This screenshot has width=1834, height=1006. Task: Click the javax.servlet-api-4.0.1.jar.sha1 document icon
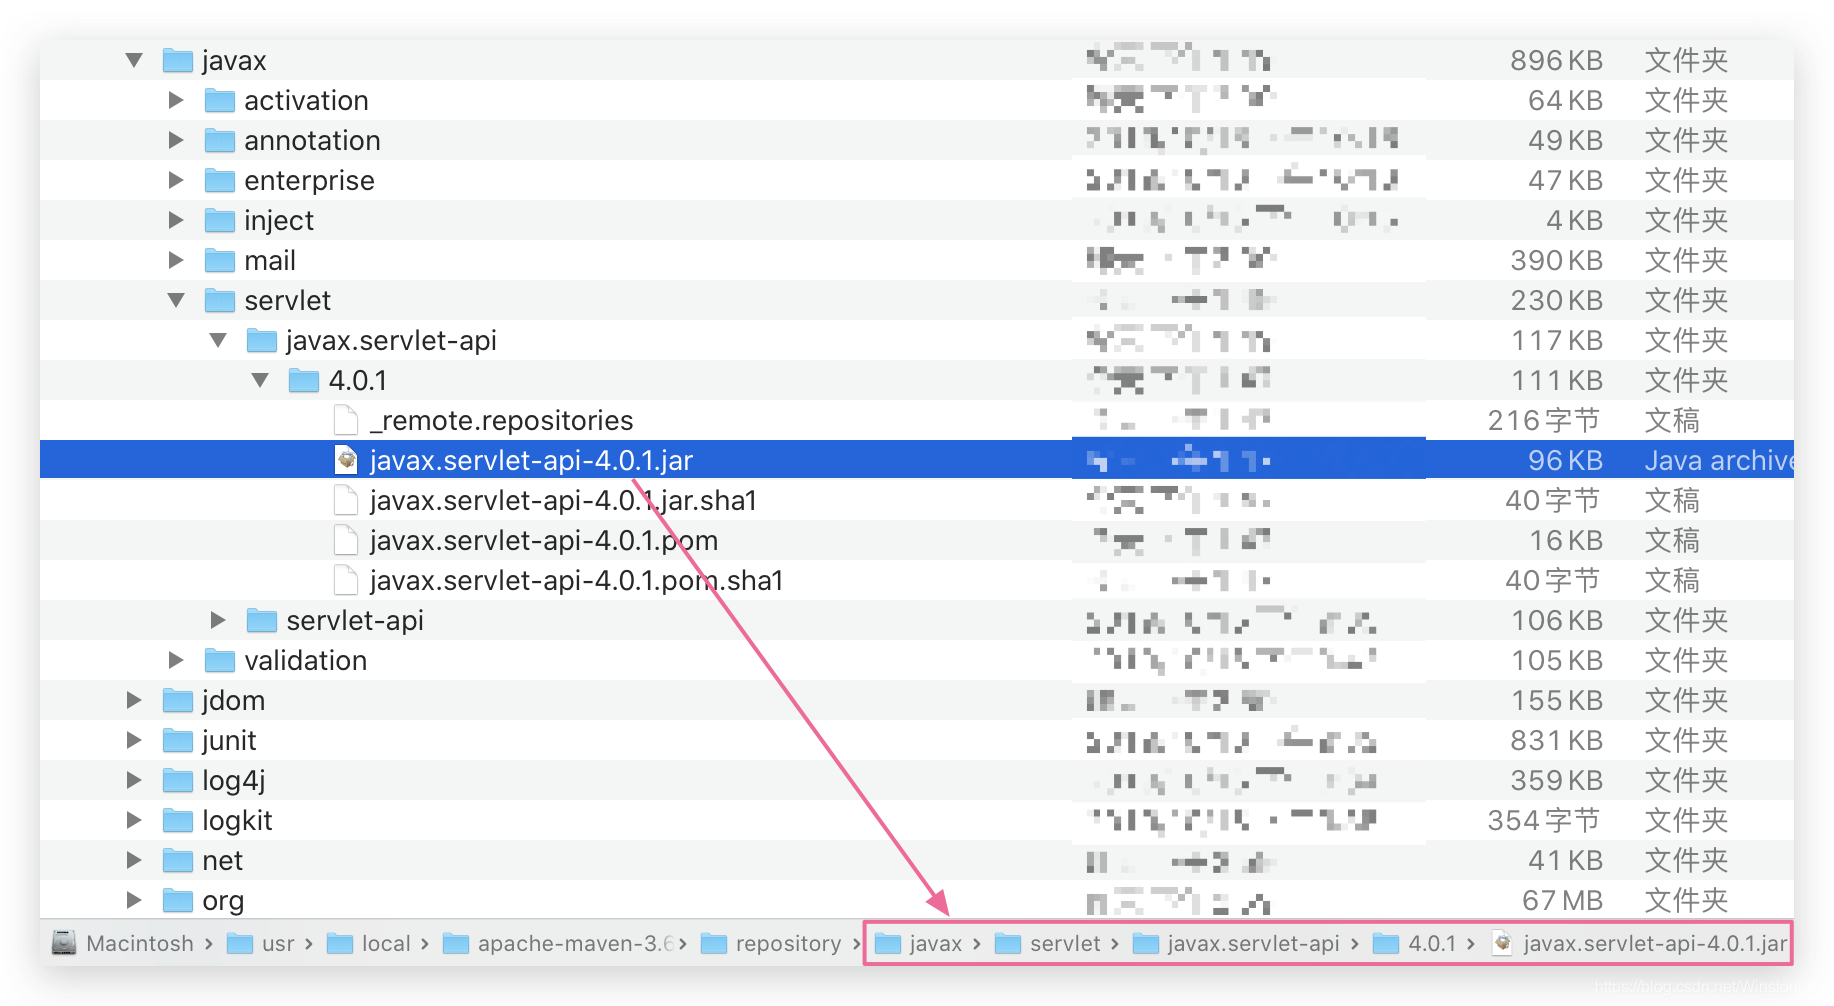(x=346, y=500)
